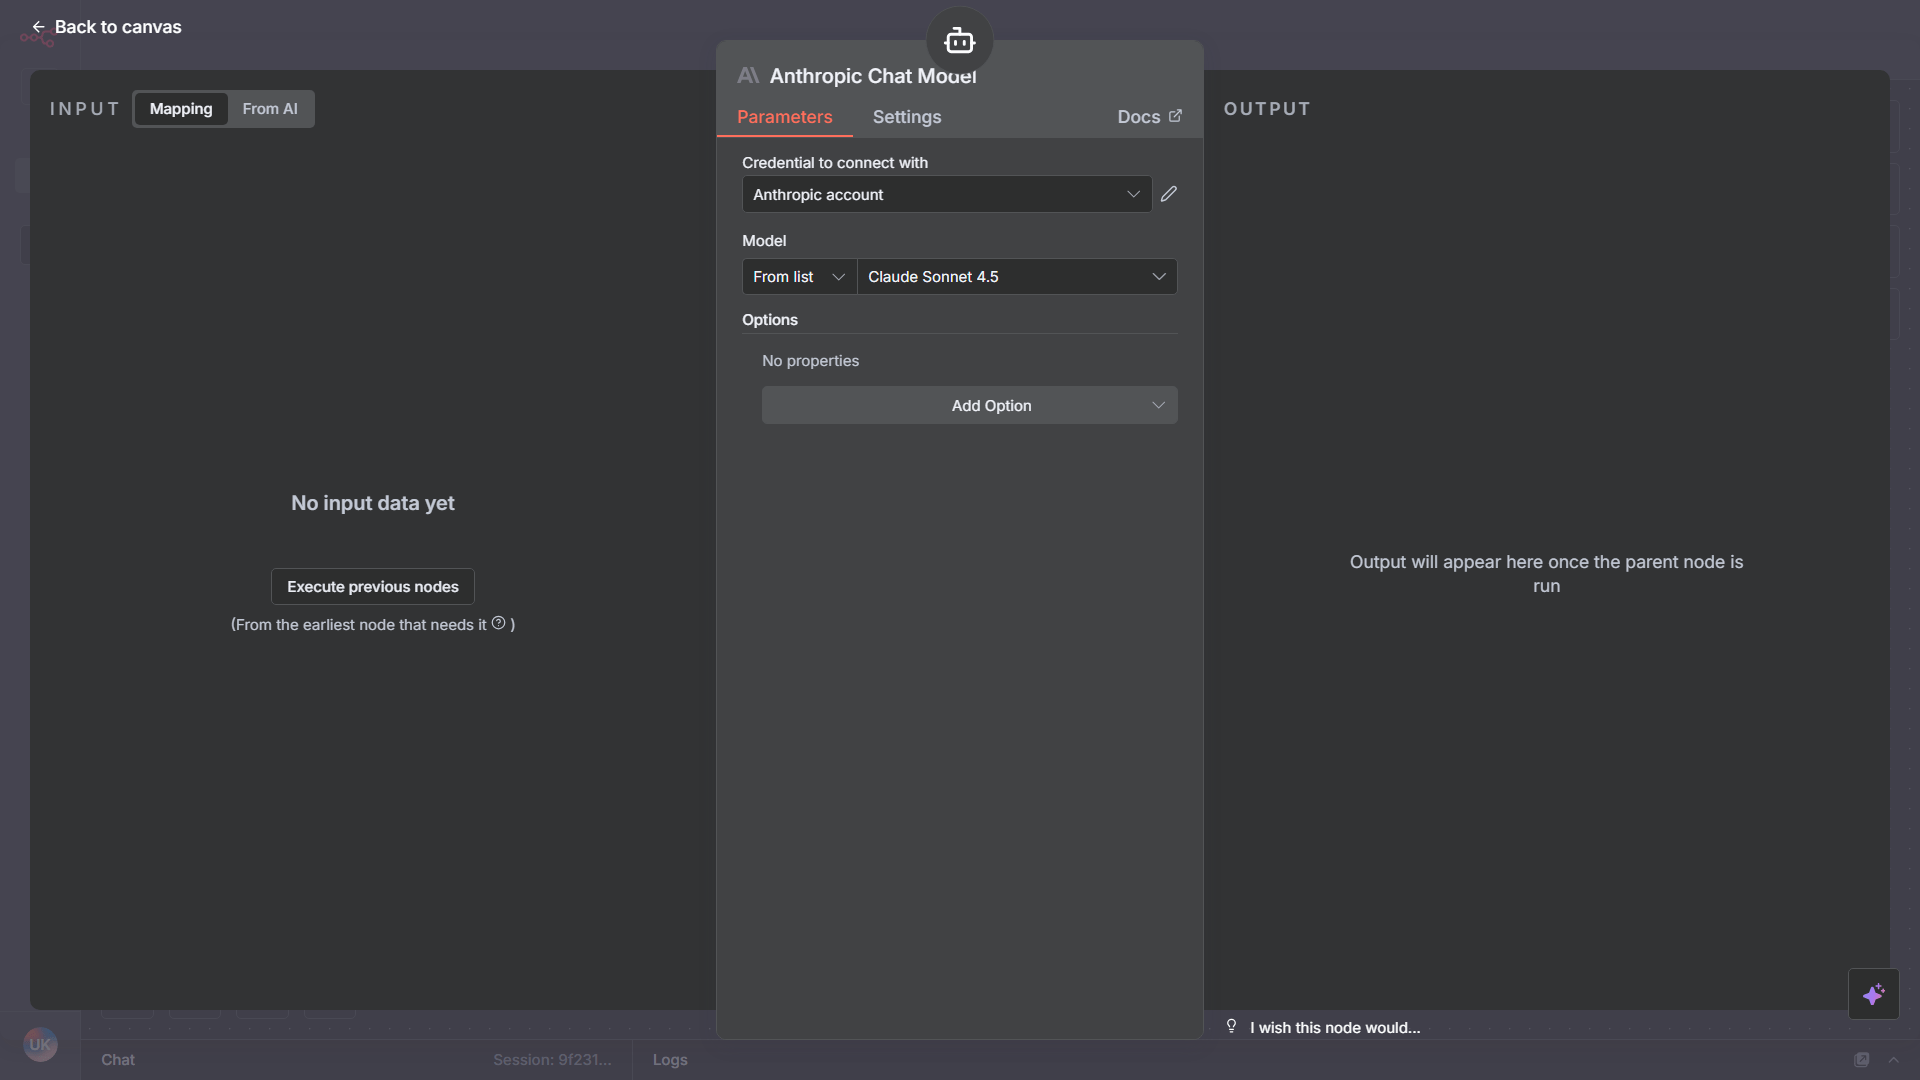Click the robot node icon at top
This screenshot has height=1080, width=1920.
point(959,41)
